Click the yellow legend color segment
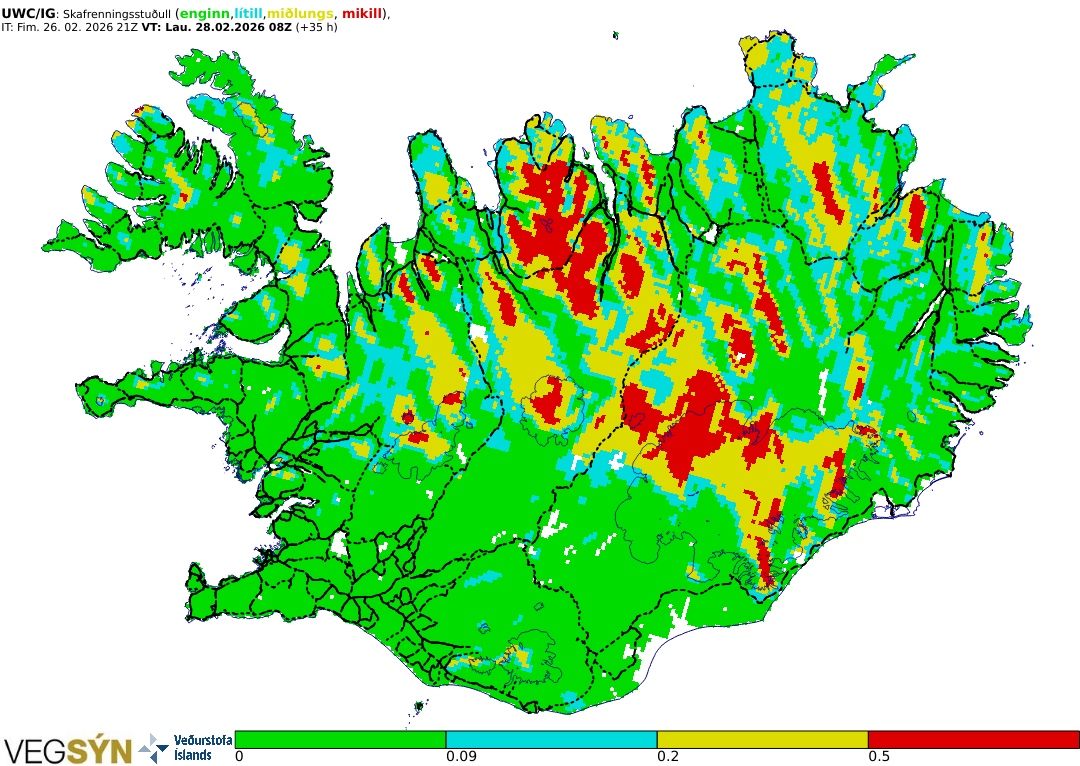 point(762,740)
